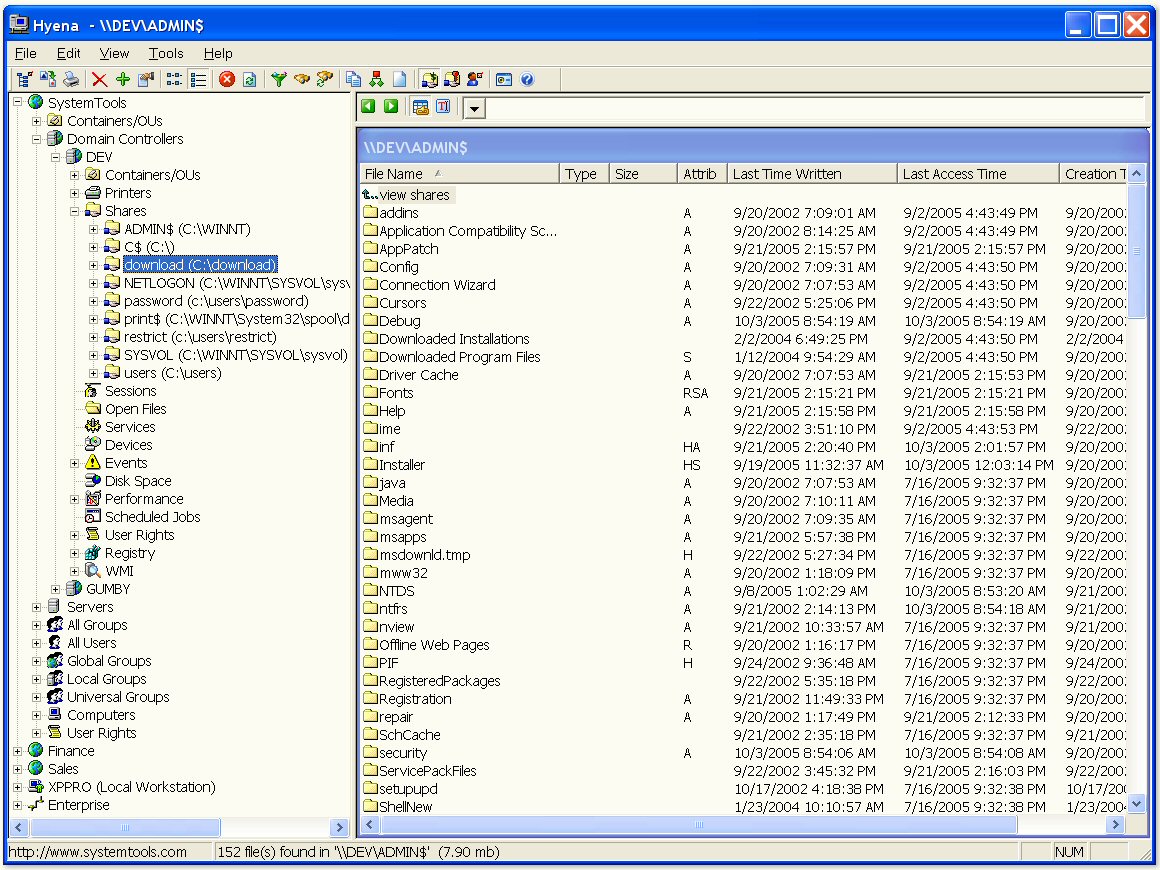
Task: Expand the Events node
Action: point(75,463)
